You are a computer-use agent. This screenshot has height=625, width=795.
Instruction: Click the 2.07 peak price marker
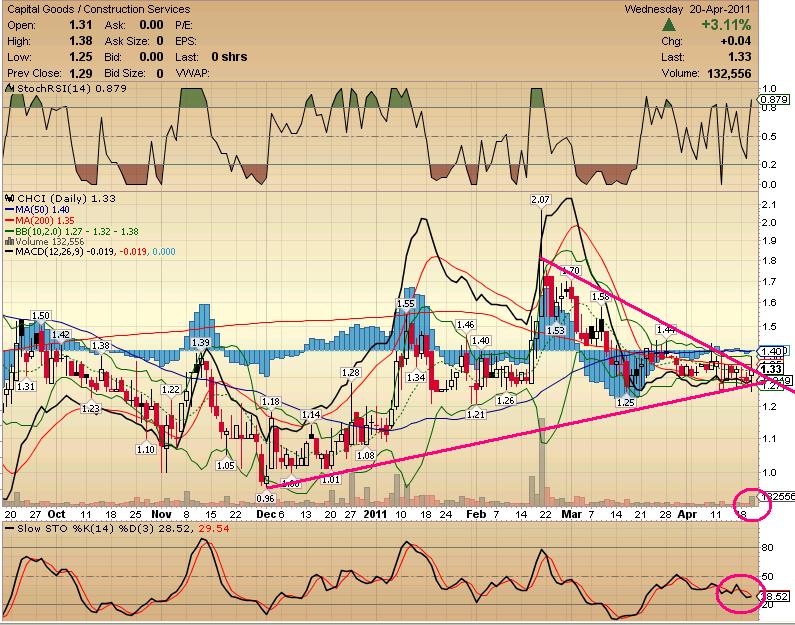(540, 200)
